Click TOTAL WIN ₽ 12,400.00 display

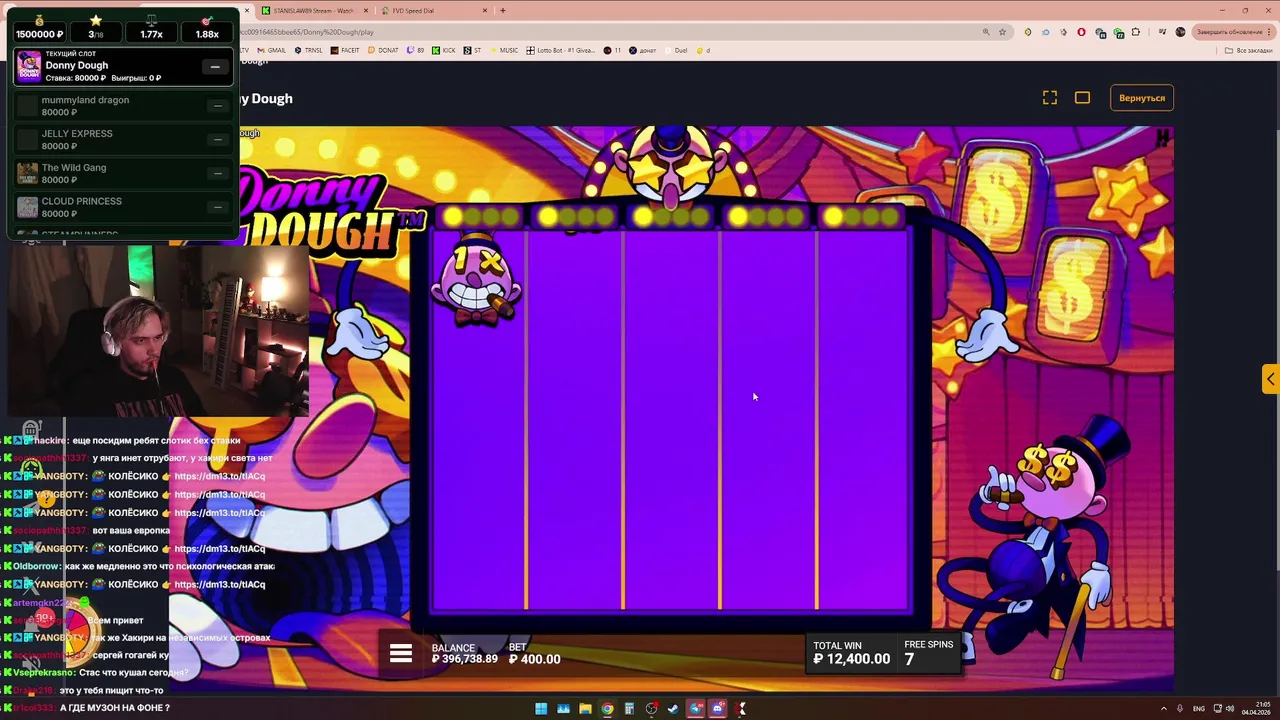pos(851,653)
